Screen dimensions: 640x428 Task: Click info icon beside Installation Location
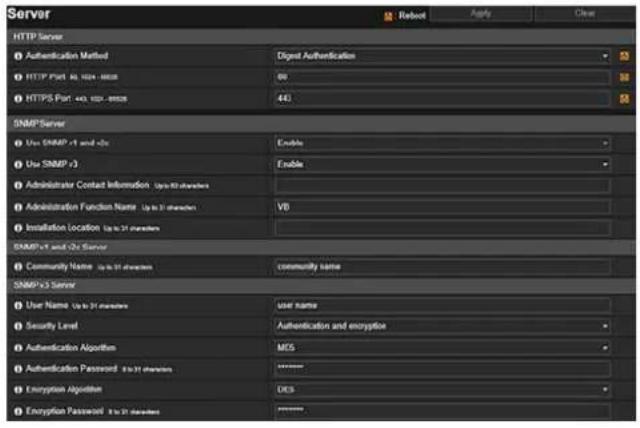tap(18, 228)
